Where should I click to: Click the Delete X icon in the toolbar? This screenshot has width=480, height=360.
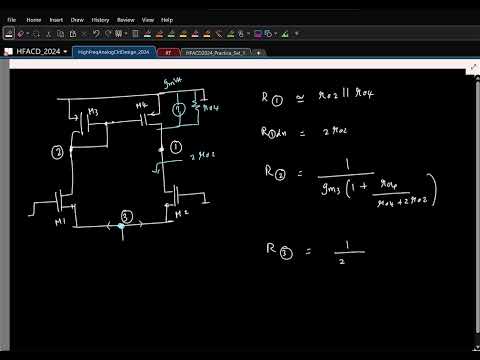click(84, 34)
